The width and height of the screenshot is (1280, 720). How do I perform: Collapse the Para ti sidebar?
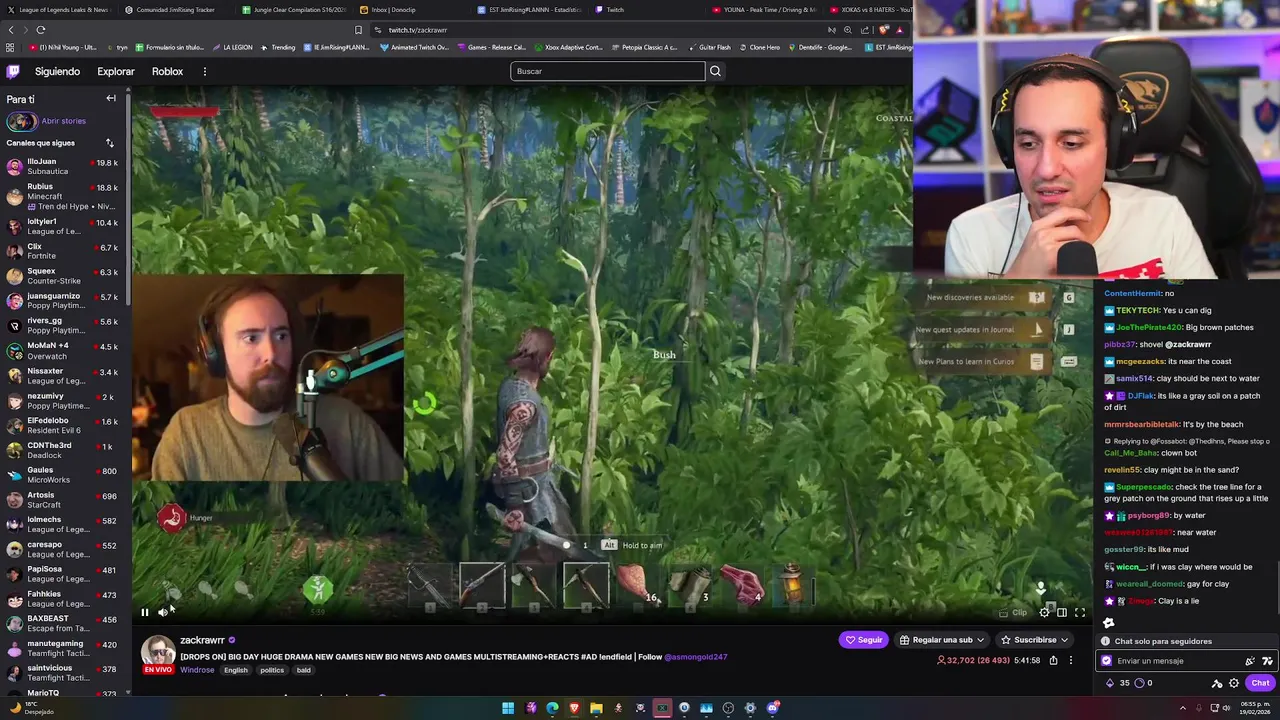111,99
